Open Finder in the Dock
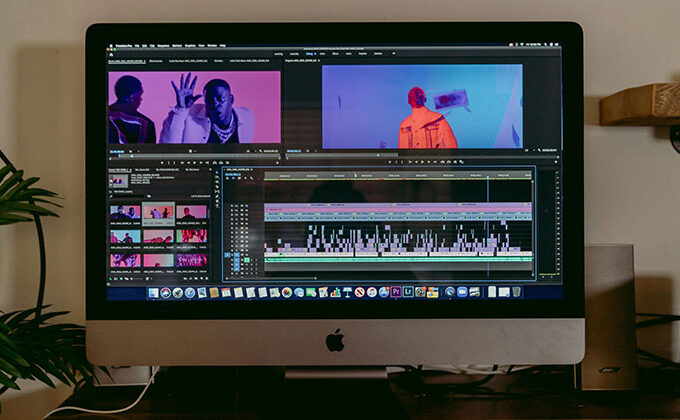Image resolution: width=680 pixels, height=420 pixels. (x=153, y=292)
